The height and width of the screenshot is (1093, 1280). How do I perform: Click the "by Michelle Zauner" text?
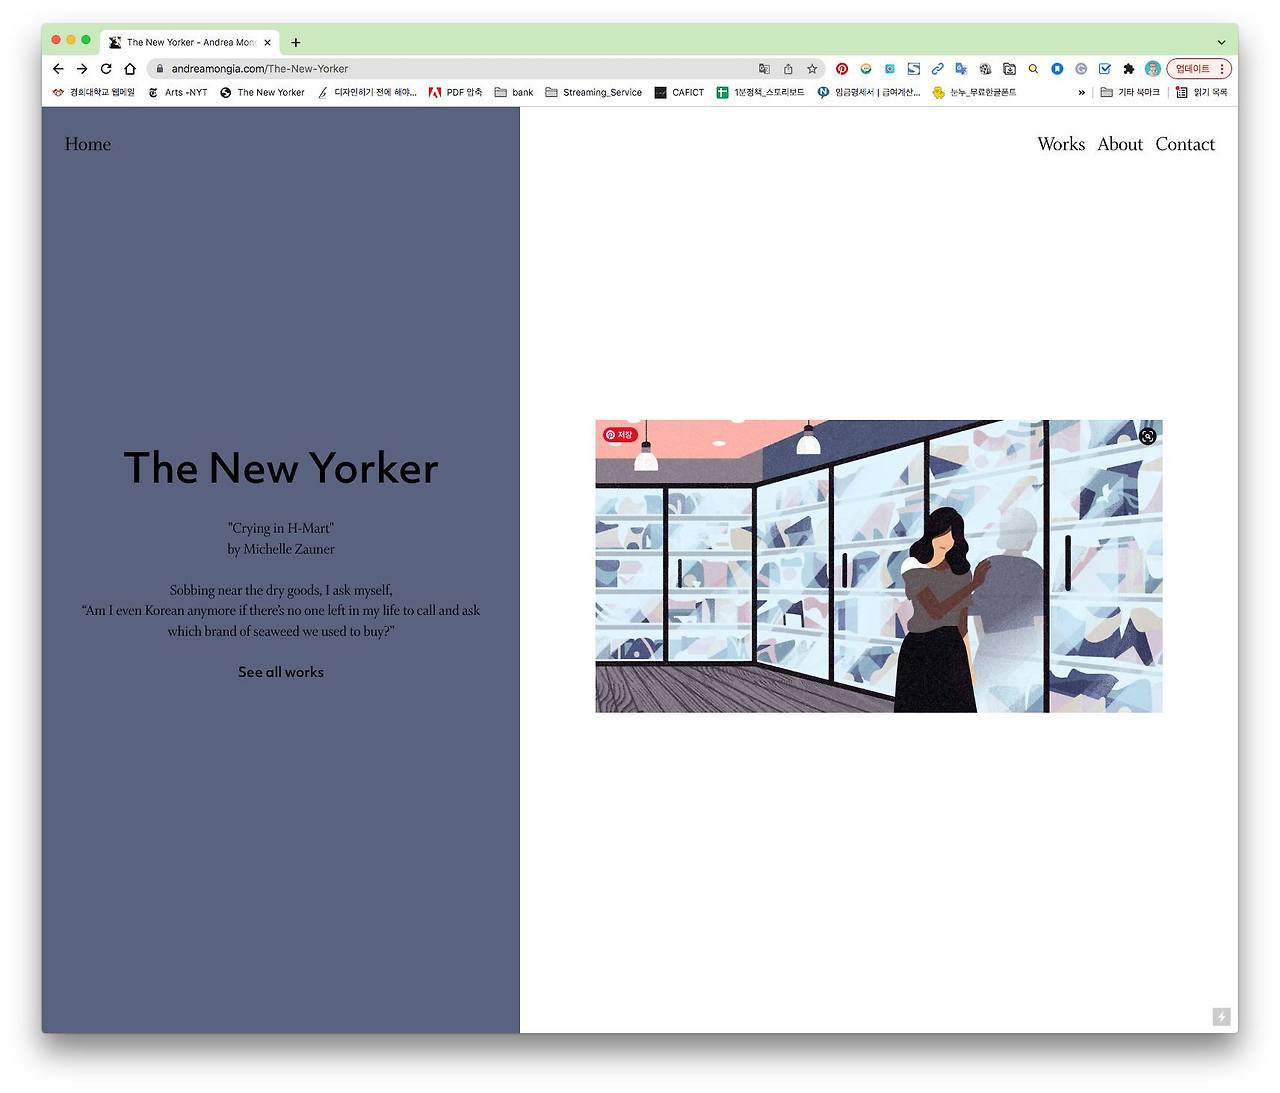281,549
